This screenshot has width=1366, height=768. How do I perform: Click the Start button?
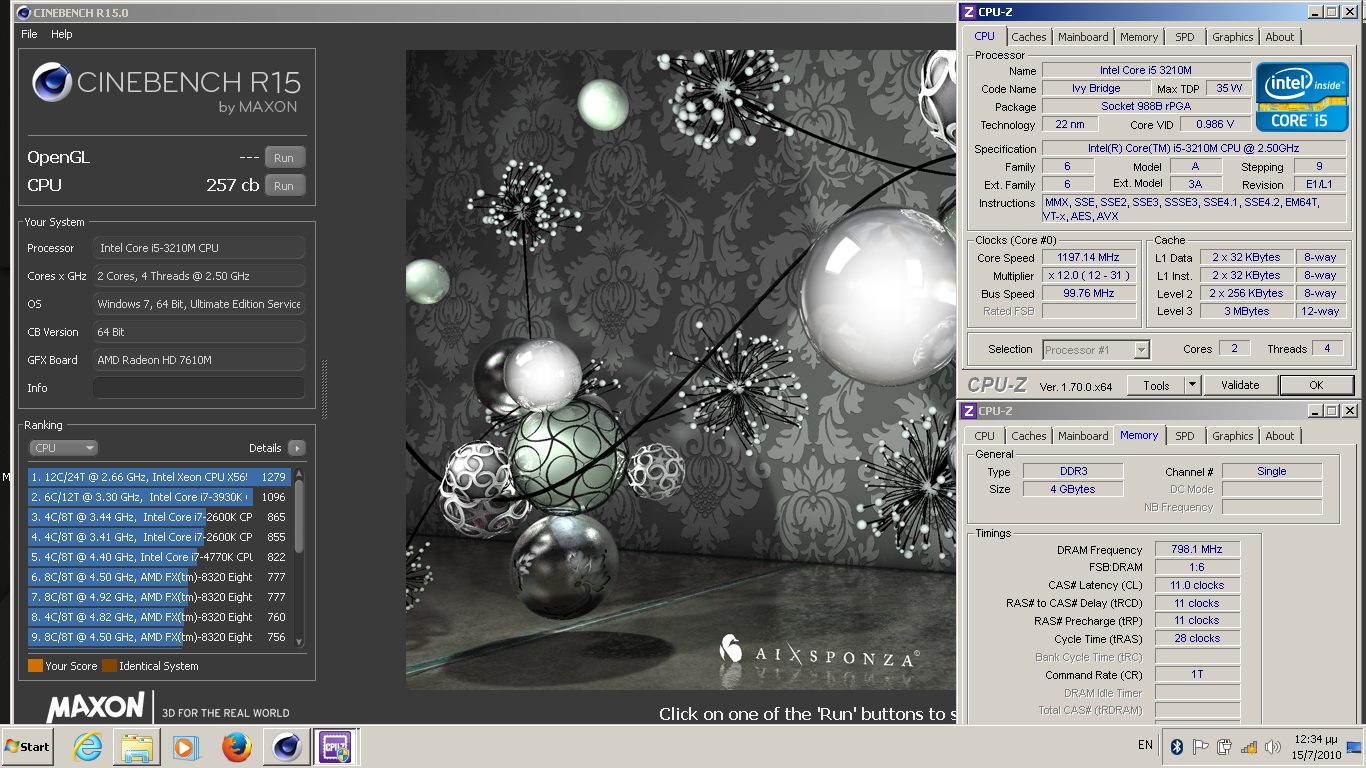pos(28,747)
